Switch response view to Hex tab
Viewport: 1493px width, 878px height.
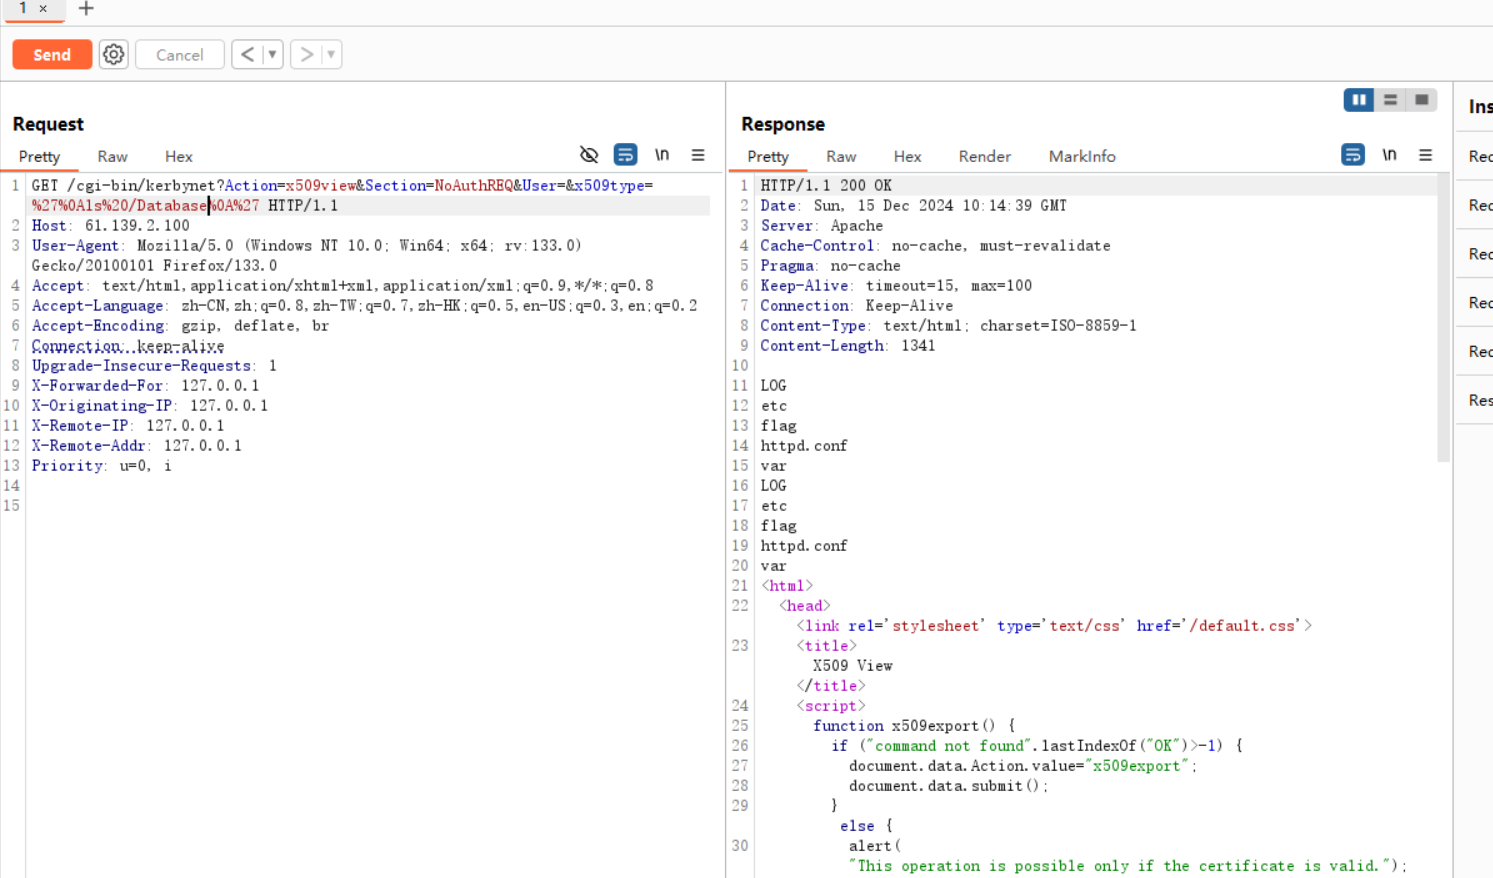(907, 156)
